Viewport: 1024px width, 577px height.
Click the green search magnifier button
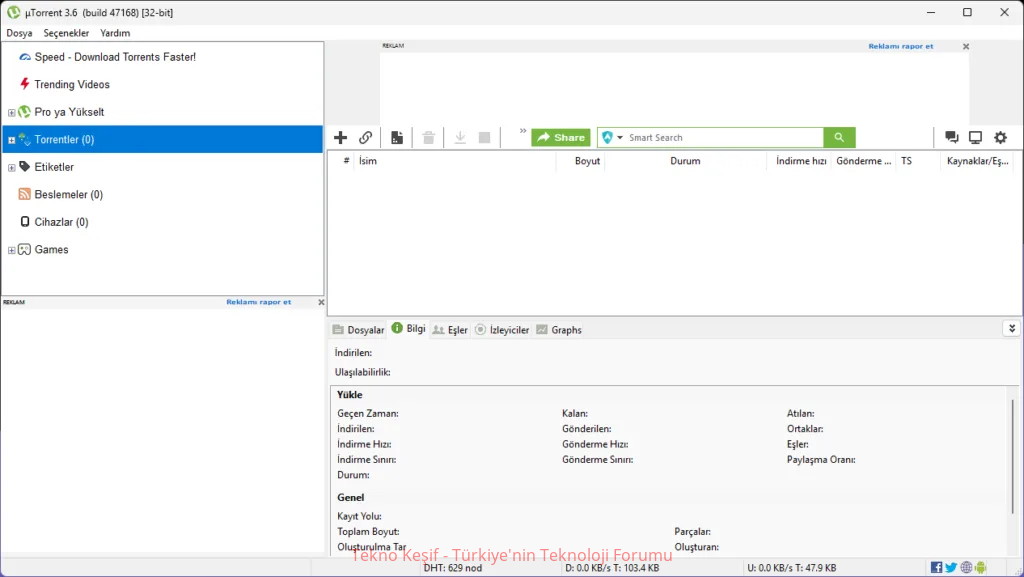(x=839, y=138)
